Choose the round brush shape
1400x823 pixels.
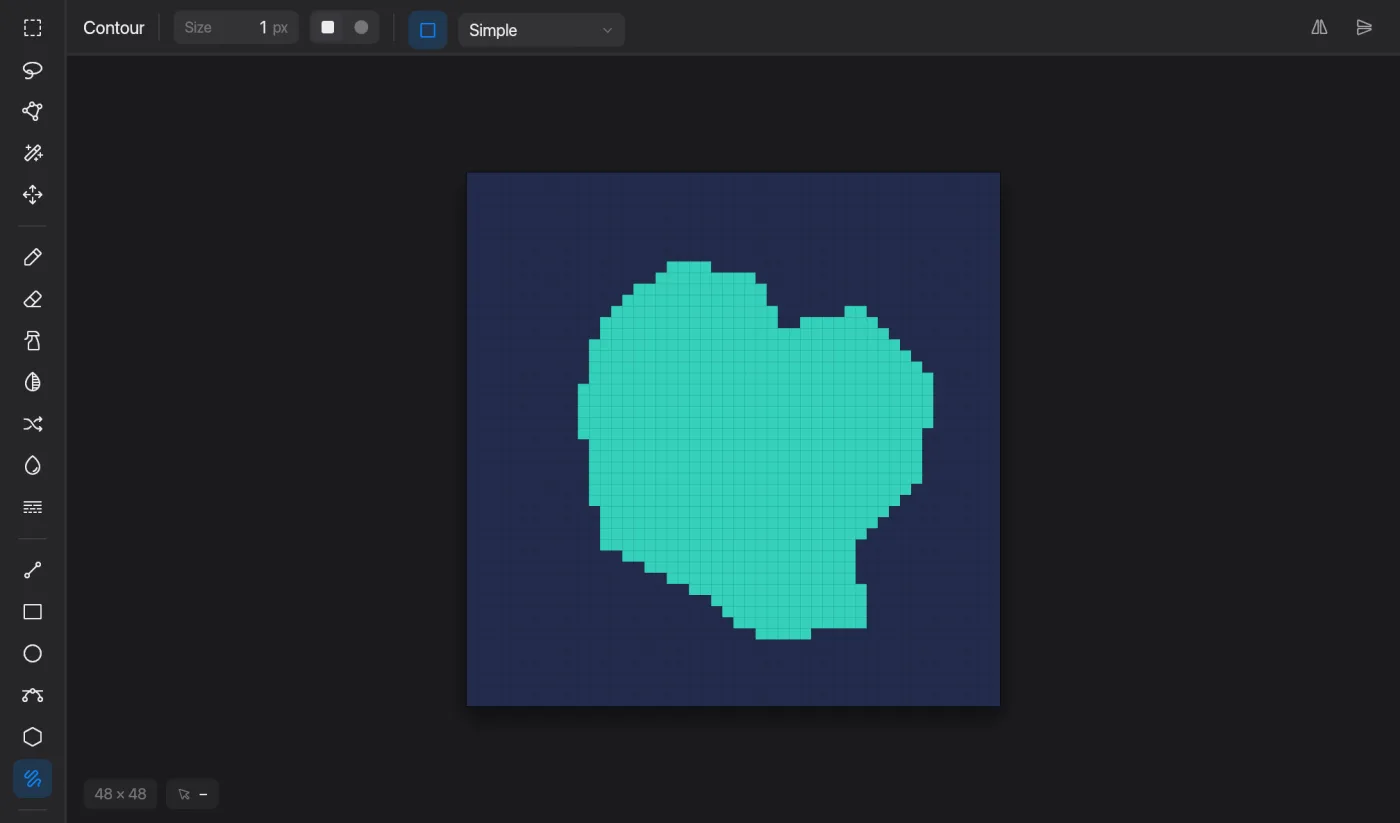361,28
